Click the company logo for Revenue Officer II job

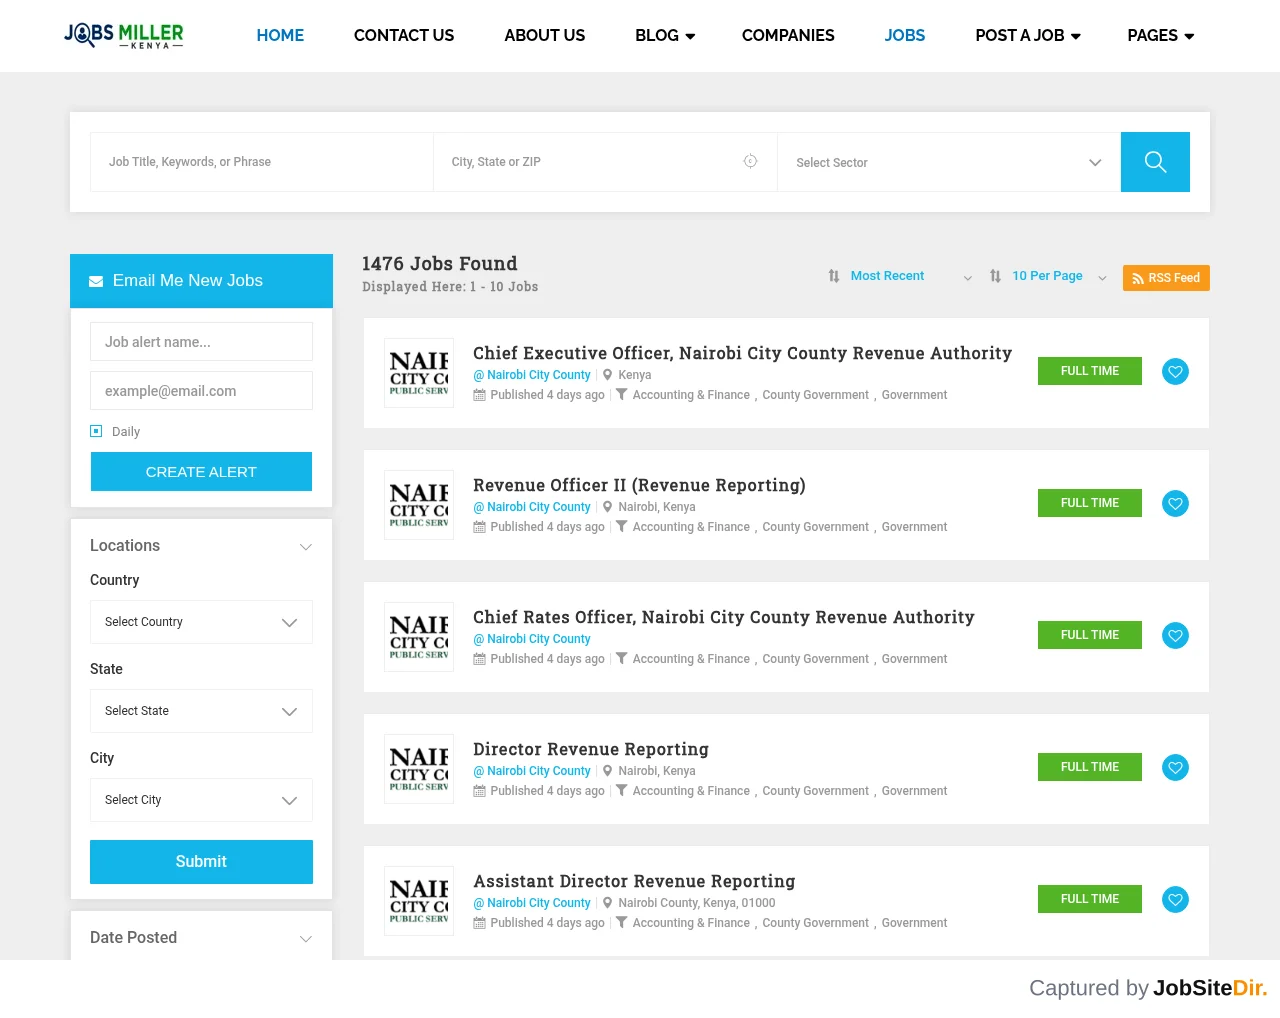click(x=419, y=505)
